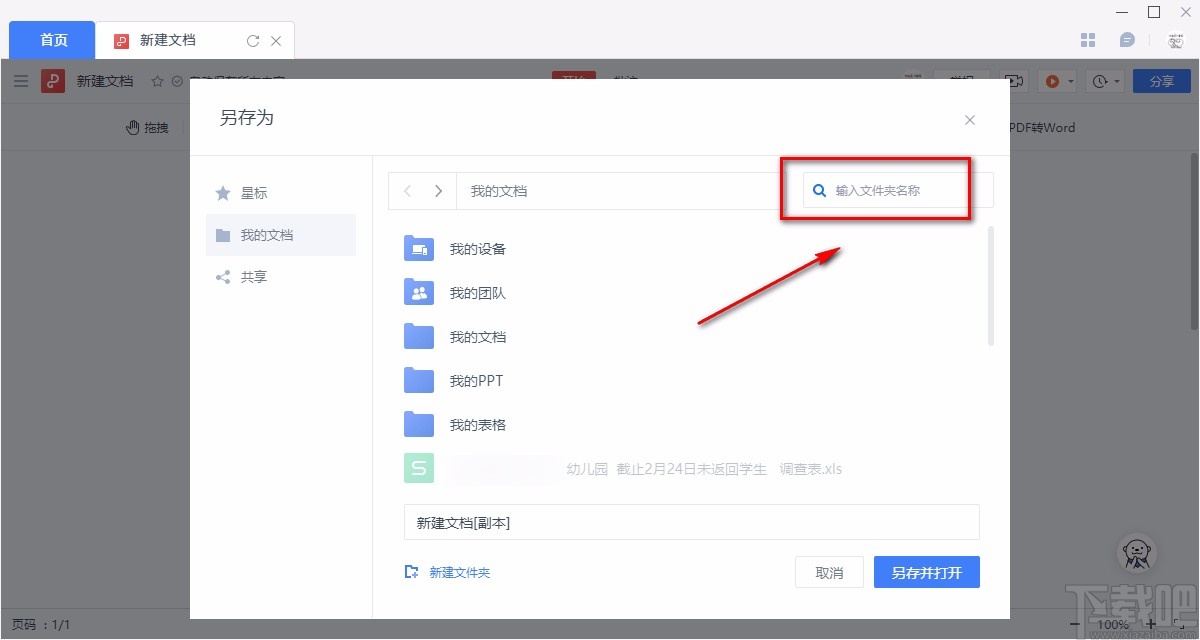Select 共享 in the sidebar
1200x640 pixels.
click(x=253, y=277)
